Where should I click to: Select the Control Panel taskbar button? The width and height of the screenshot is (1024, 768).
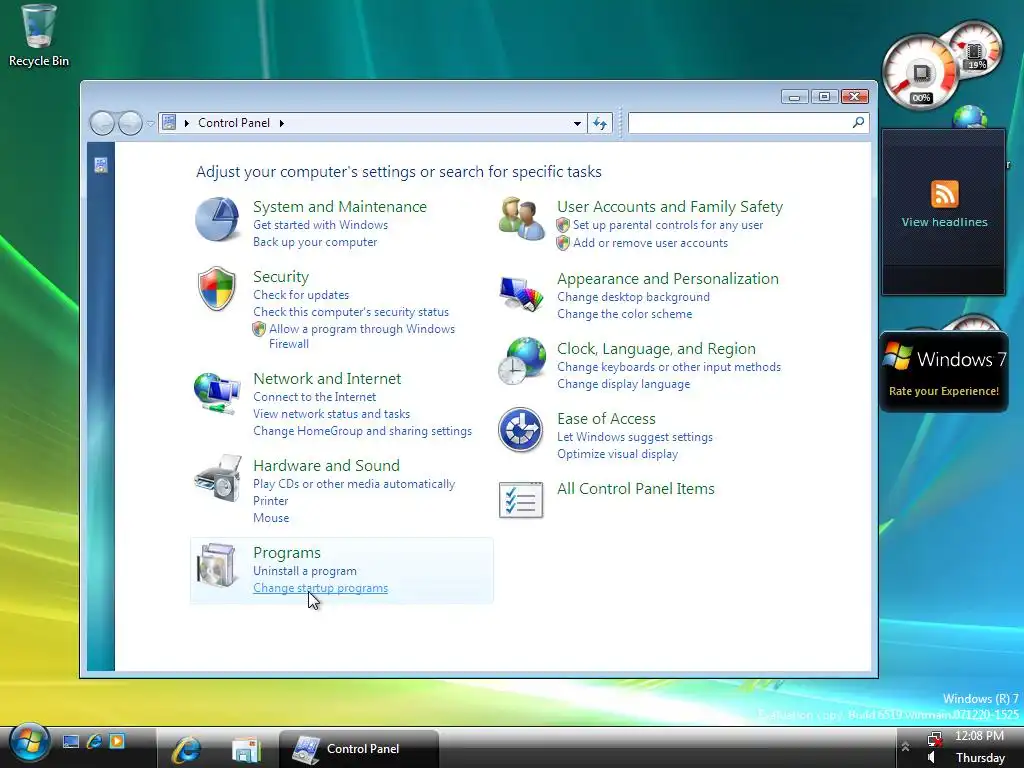359,748
